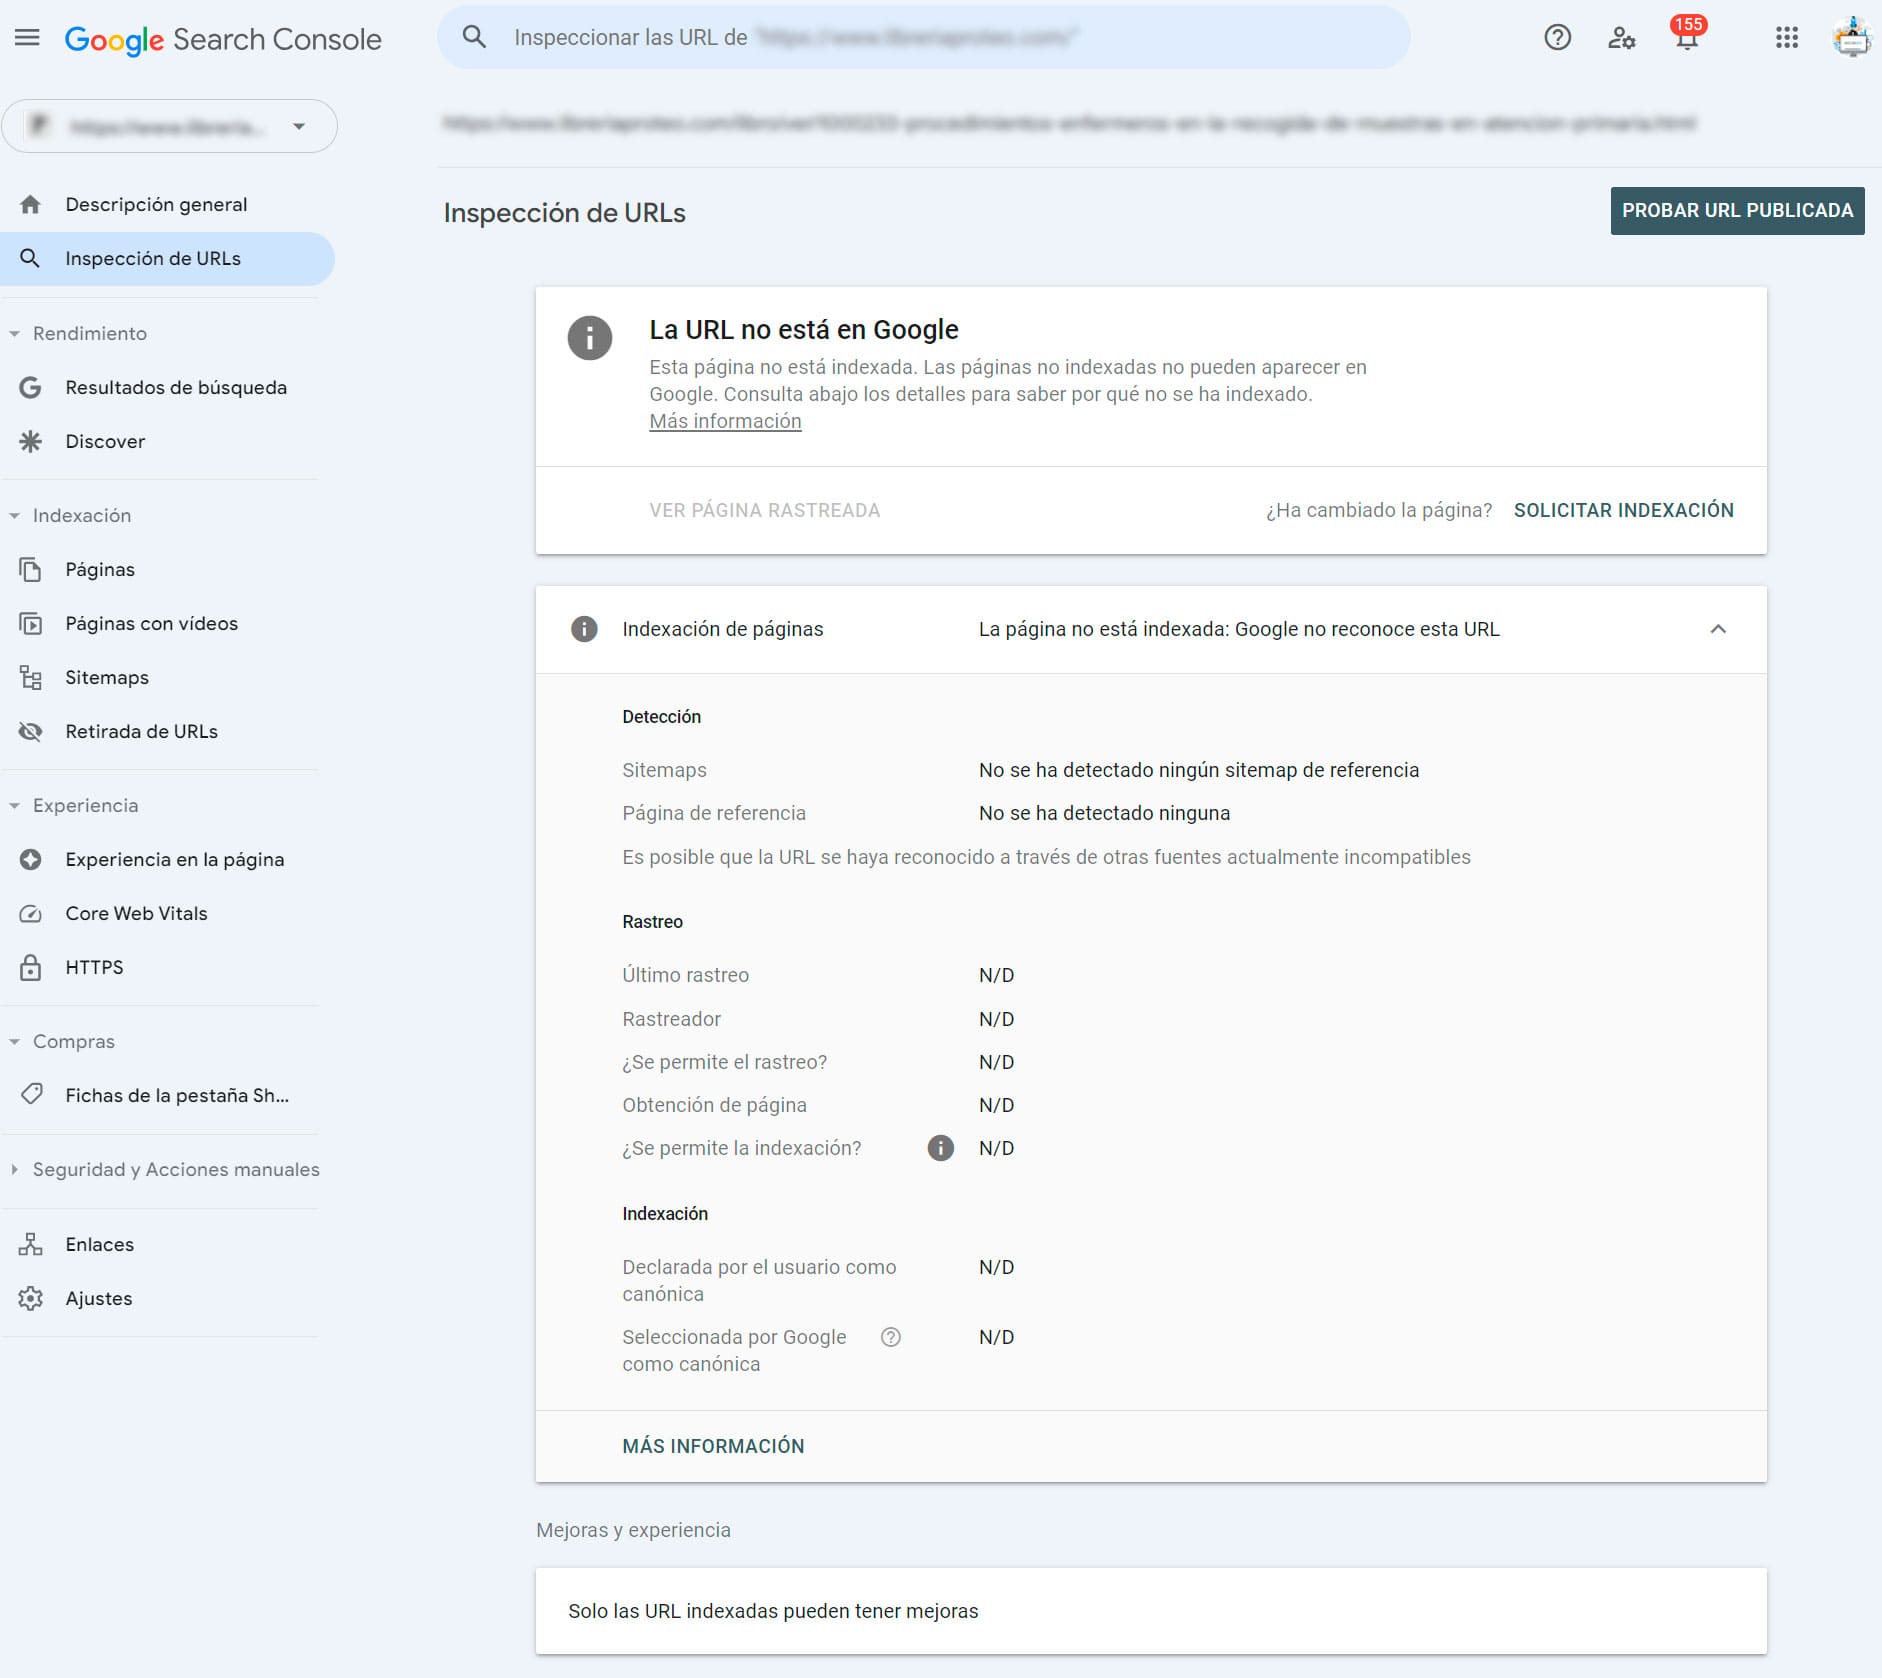Open users and permissions settings icon
The image size is (1882, 1678).
[1621, 38]
